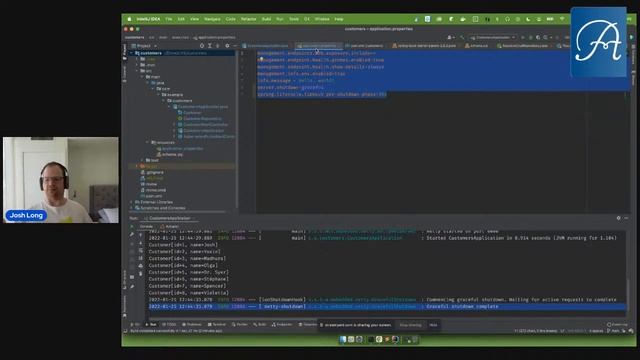Image resolution: width=640 pixels, height=360 pixels.
Task: Click the Rerun icon in Run panel
Action: click(132, 227)
